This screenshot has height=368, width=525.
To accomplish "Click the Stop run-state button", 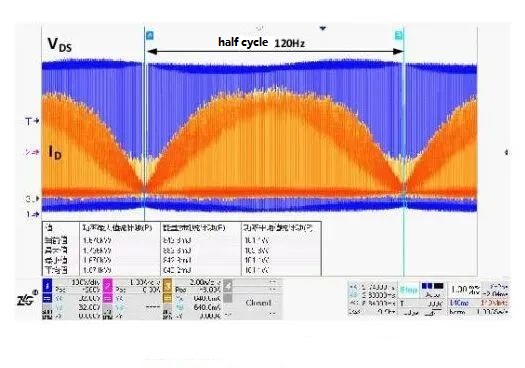I will 408,289.
